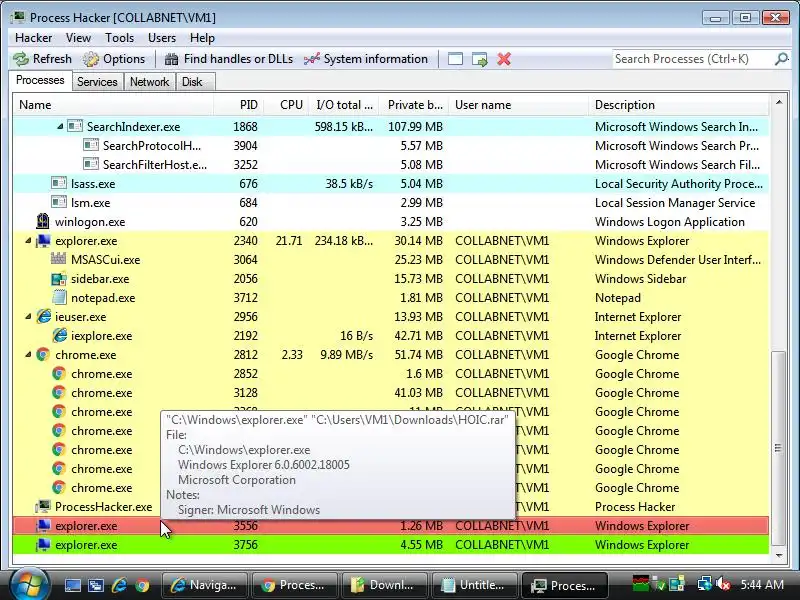Click explorer.exe PID 2340 icon

(x=43, y=241)
